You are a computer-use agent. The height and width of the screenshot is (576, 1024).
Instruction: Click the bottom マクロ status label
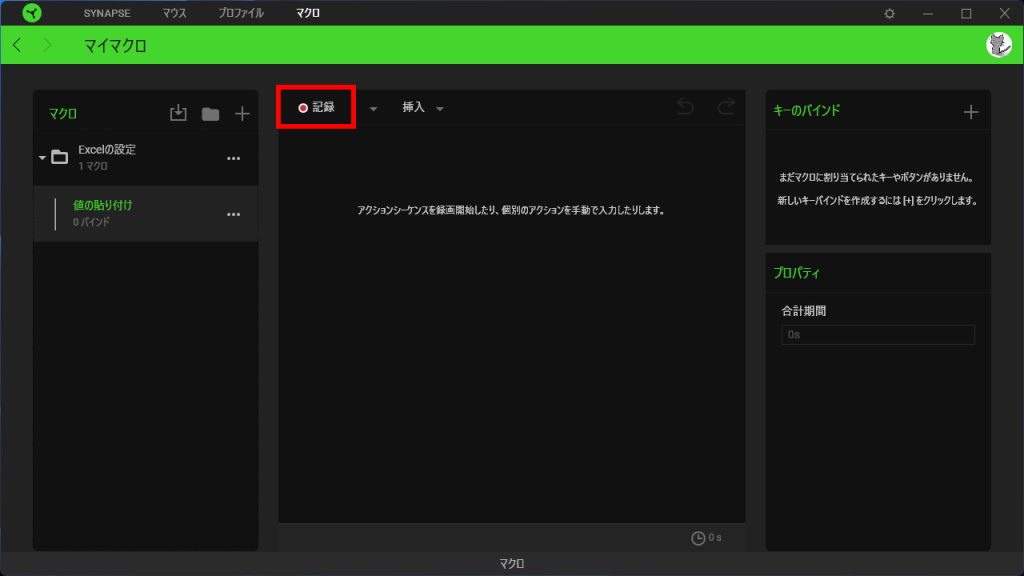tap(512, 564)
